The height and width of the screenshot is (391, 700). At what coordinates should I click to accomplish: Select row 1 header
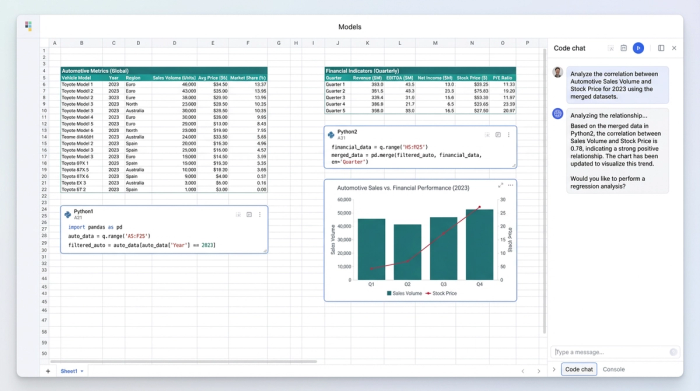click(x=44, y=51)
